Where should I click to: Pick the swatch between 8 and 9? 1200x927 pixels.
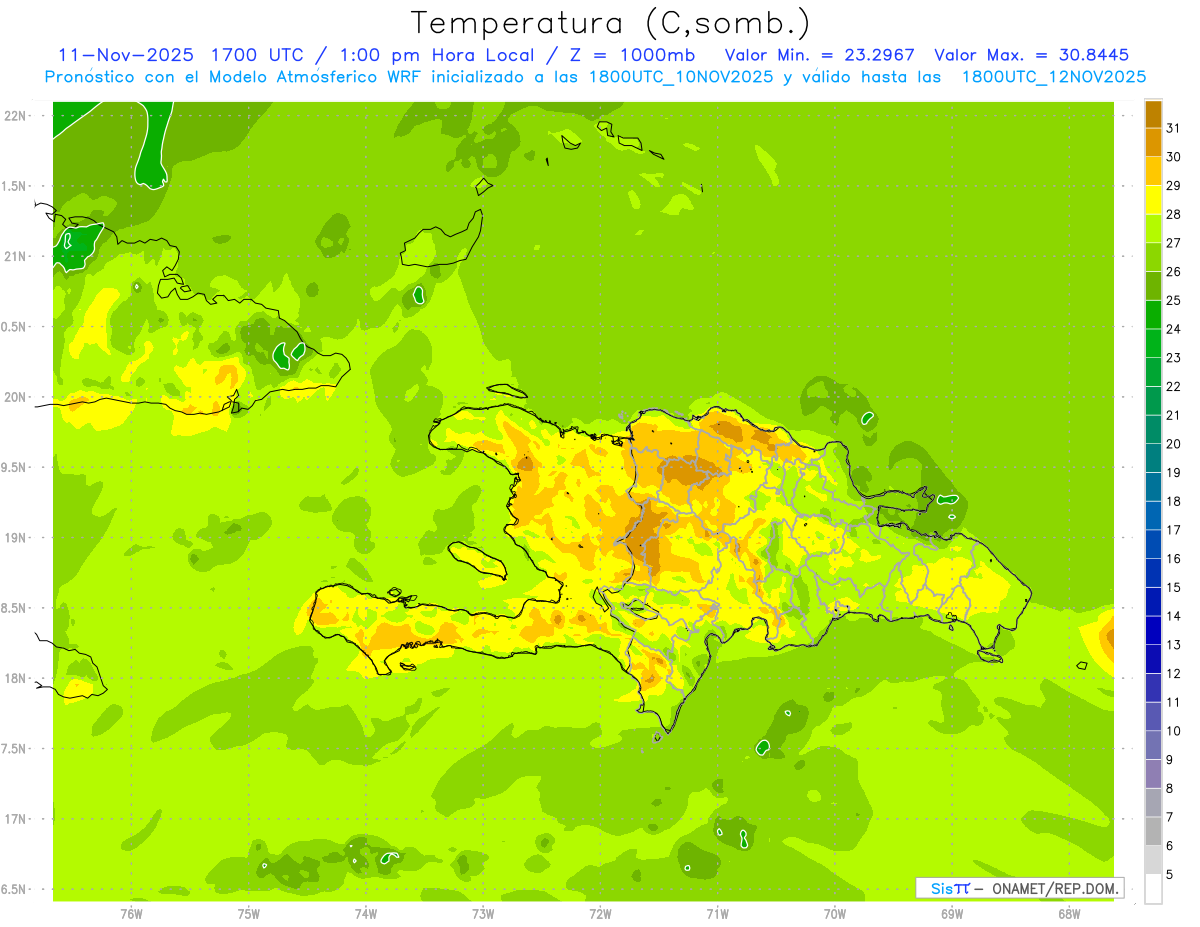coord(1153,774)
